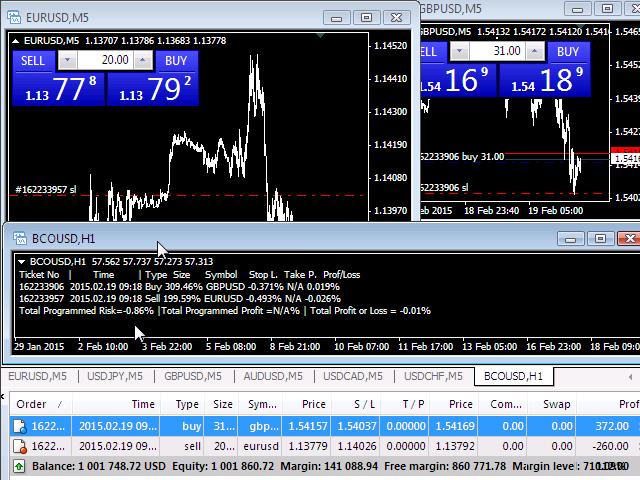
Task: Select the gbpusd buy order row
Action: [x=325, y=426]
